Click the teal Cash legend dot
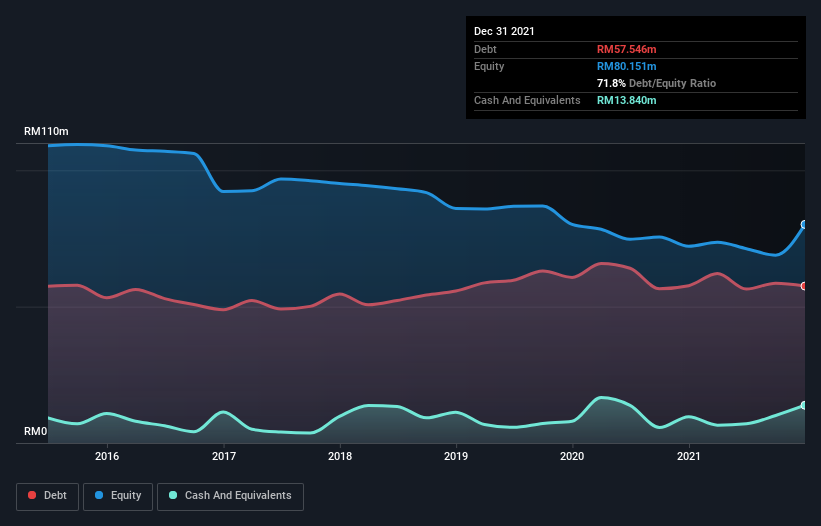This screenshot has width=821, height=526. (x=173, y=495)
